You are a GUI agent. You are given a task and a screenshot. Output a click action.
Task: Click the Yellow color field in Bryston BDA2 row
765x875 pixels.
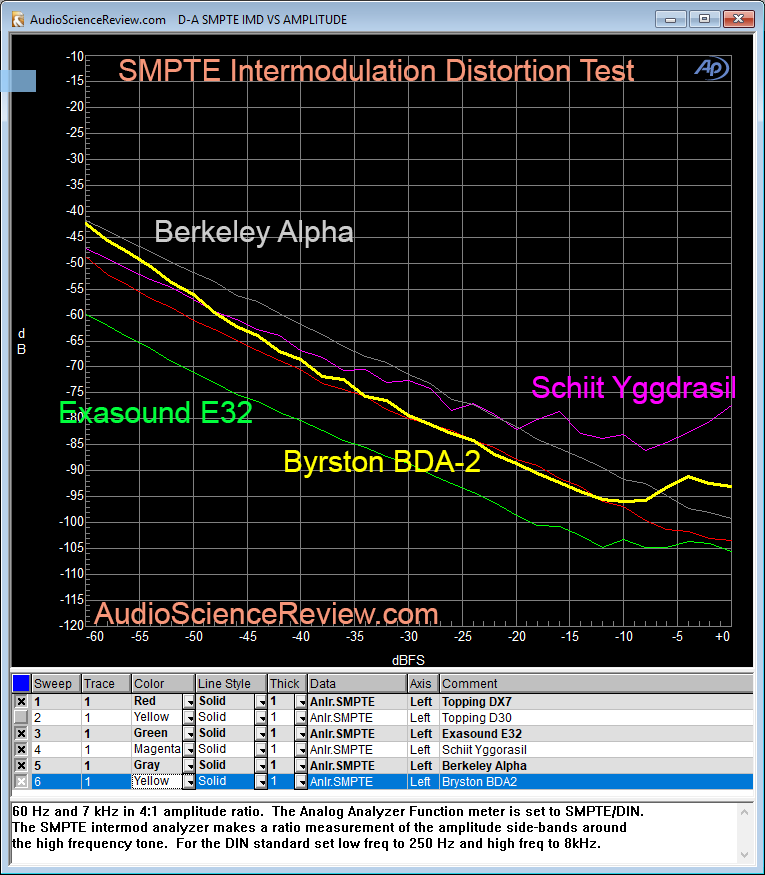[157, 781]
